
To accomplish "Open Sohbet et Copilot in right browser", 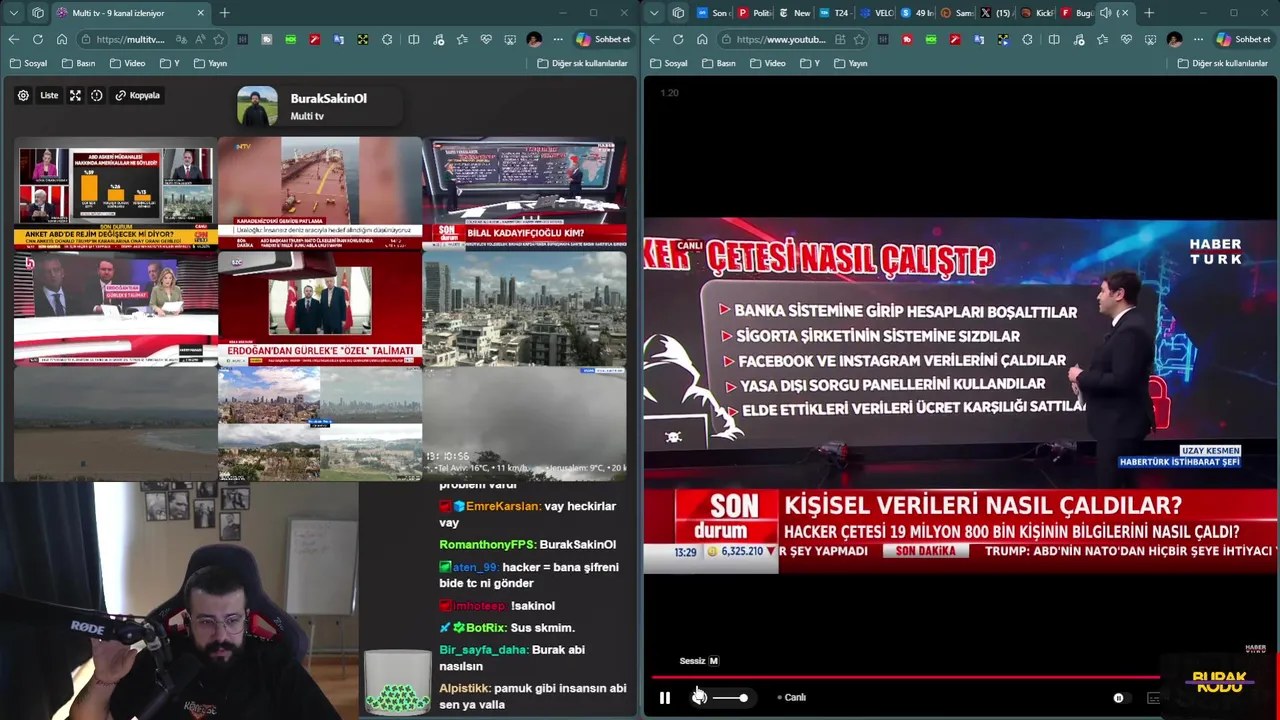I will pyautogui.click(x=1243, y=39).
